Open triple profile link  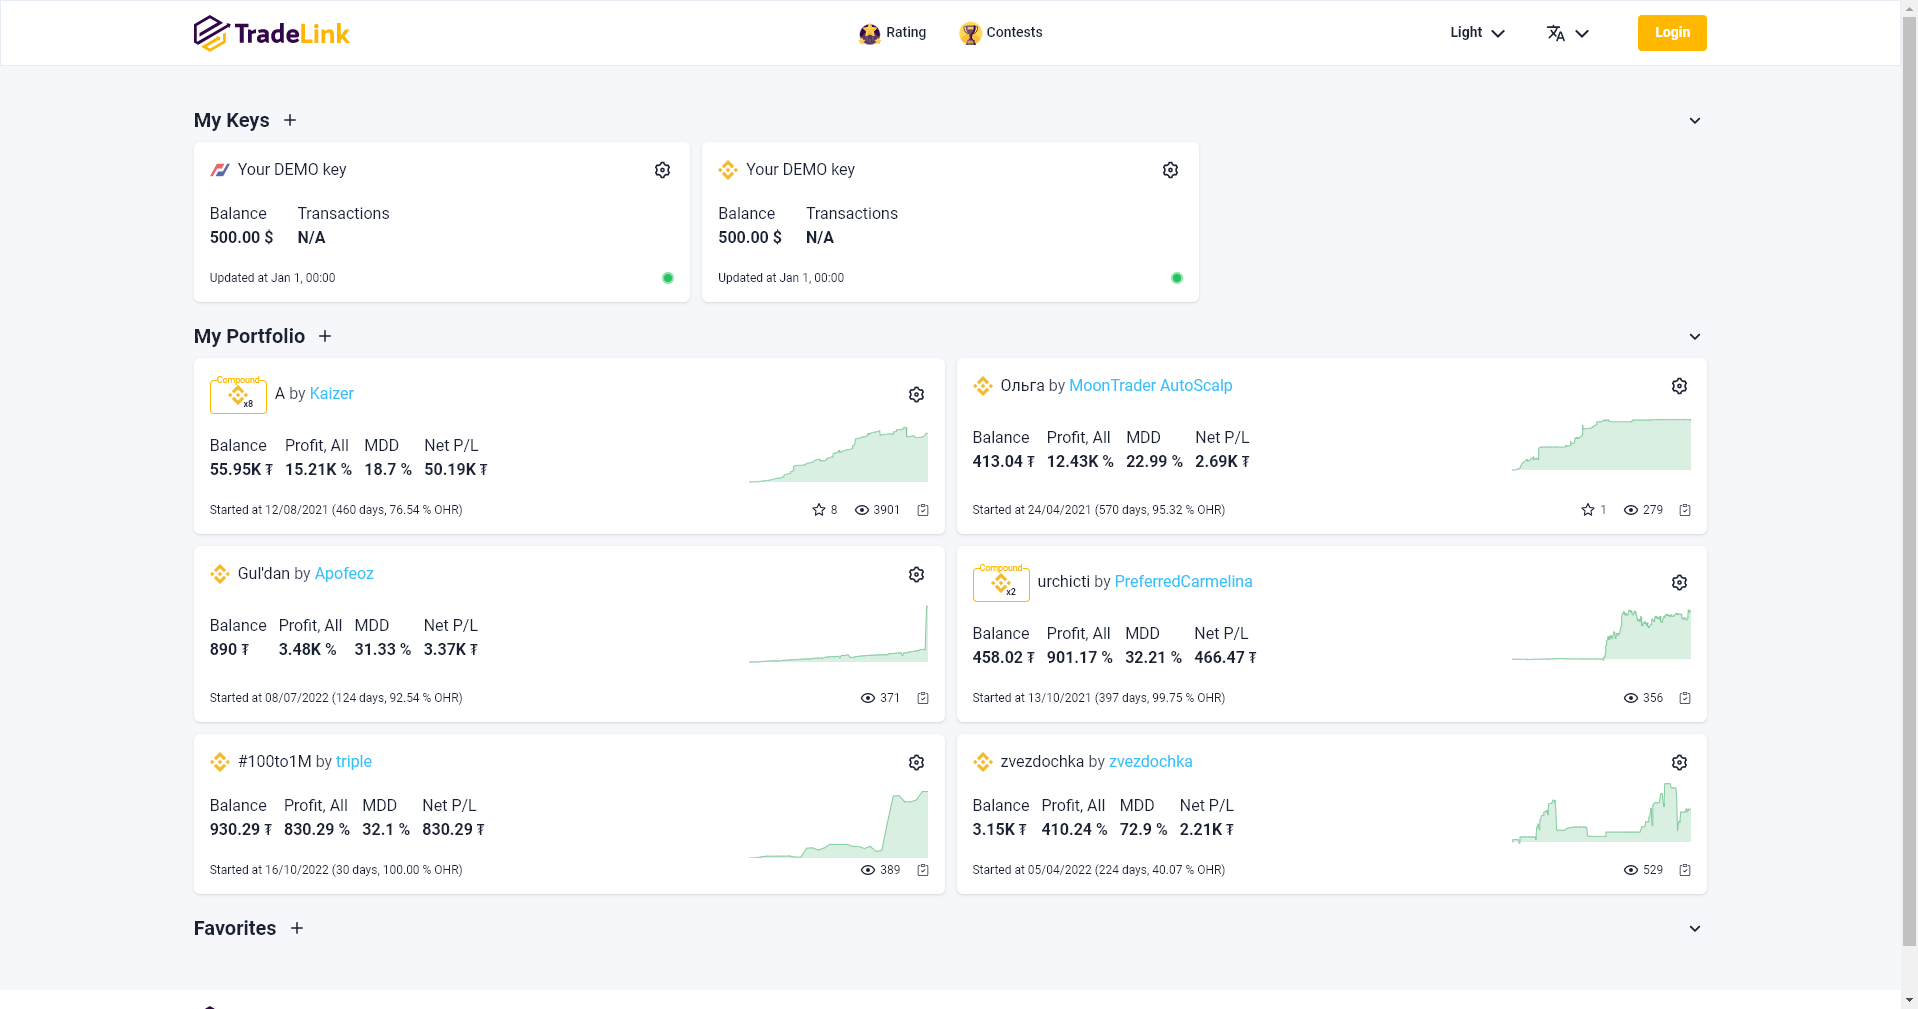(x=353, y=762)
